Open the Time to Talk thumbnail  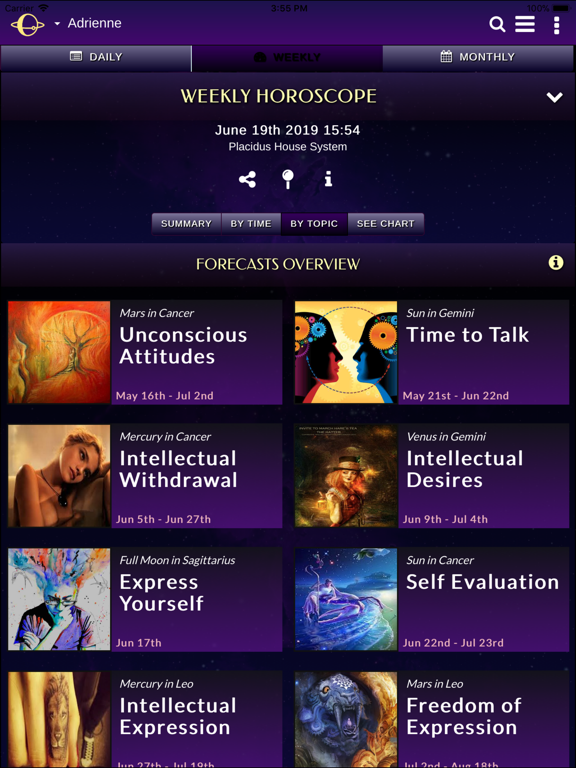[x=346, y=353]
